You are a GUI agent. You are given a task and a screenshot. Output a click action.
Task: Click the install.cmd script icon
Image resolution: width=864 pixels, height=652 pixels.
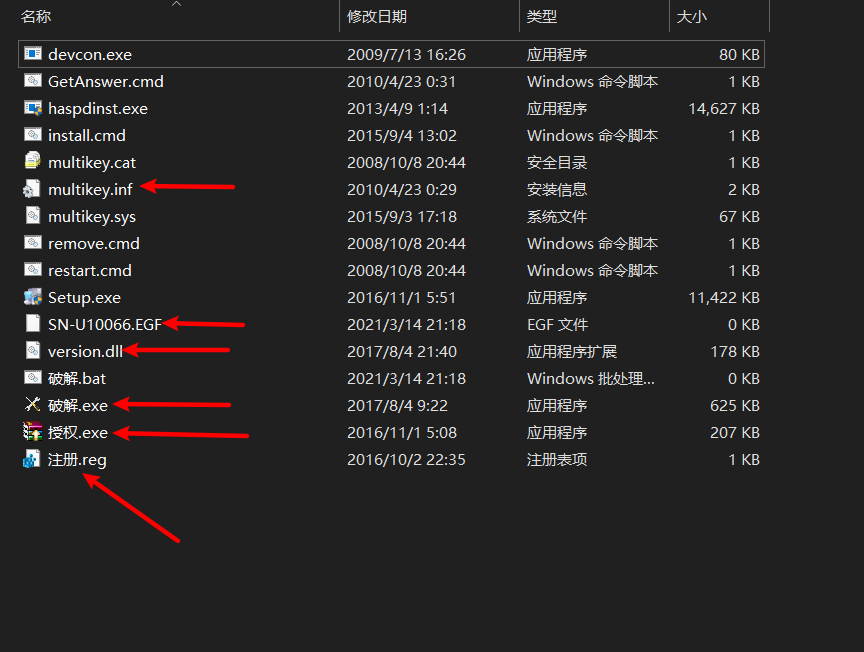[x=33, y=134]
